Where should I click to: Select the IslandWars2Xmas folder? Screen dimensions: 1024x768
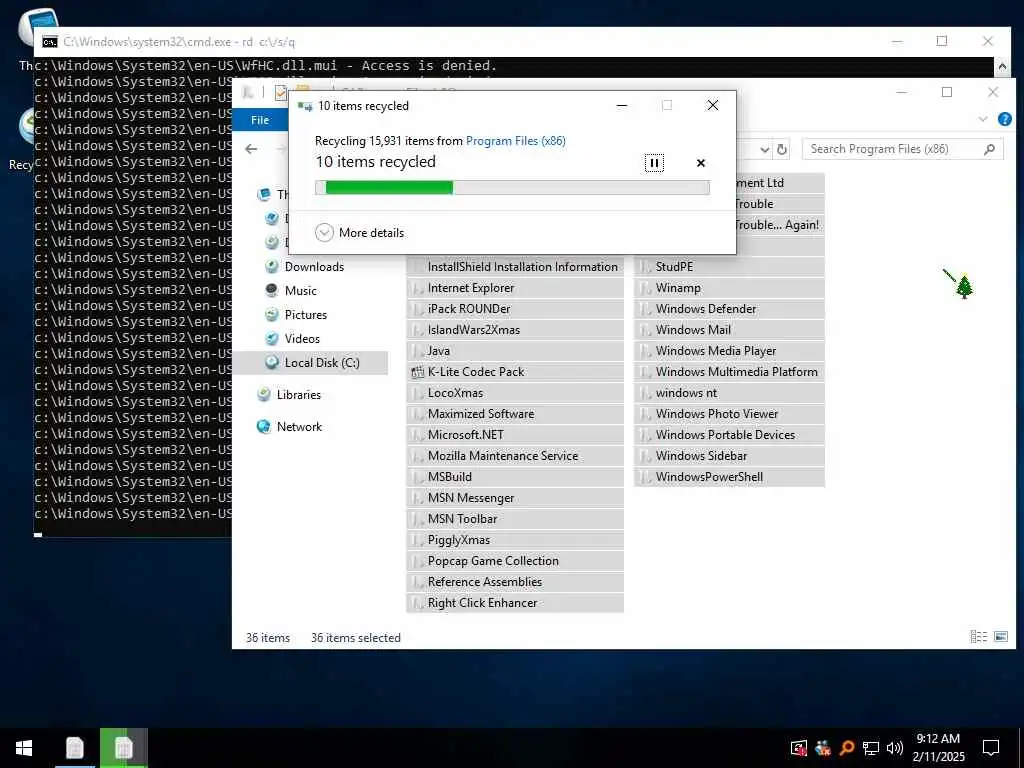point(515,330)
